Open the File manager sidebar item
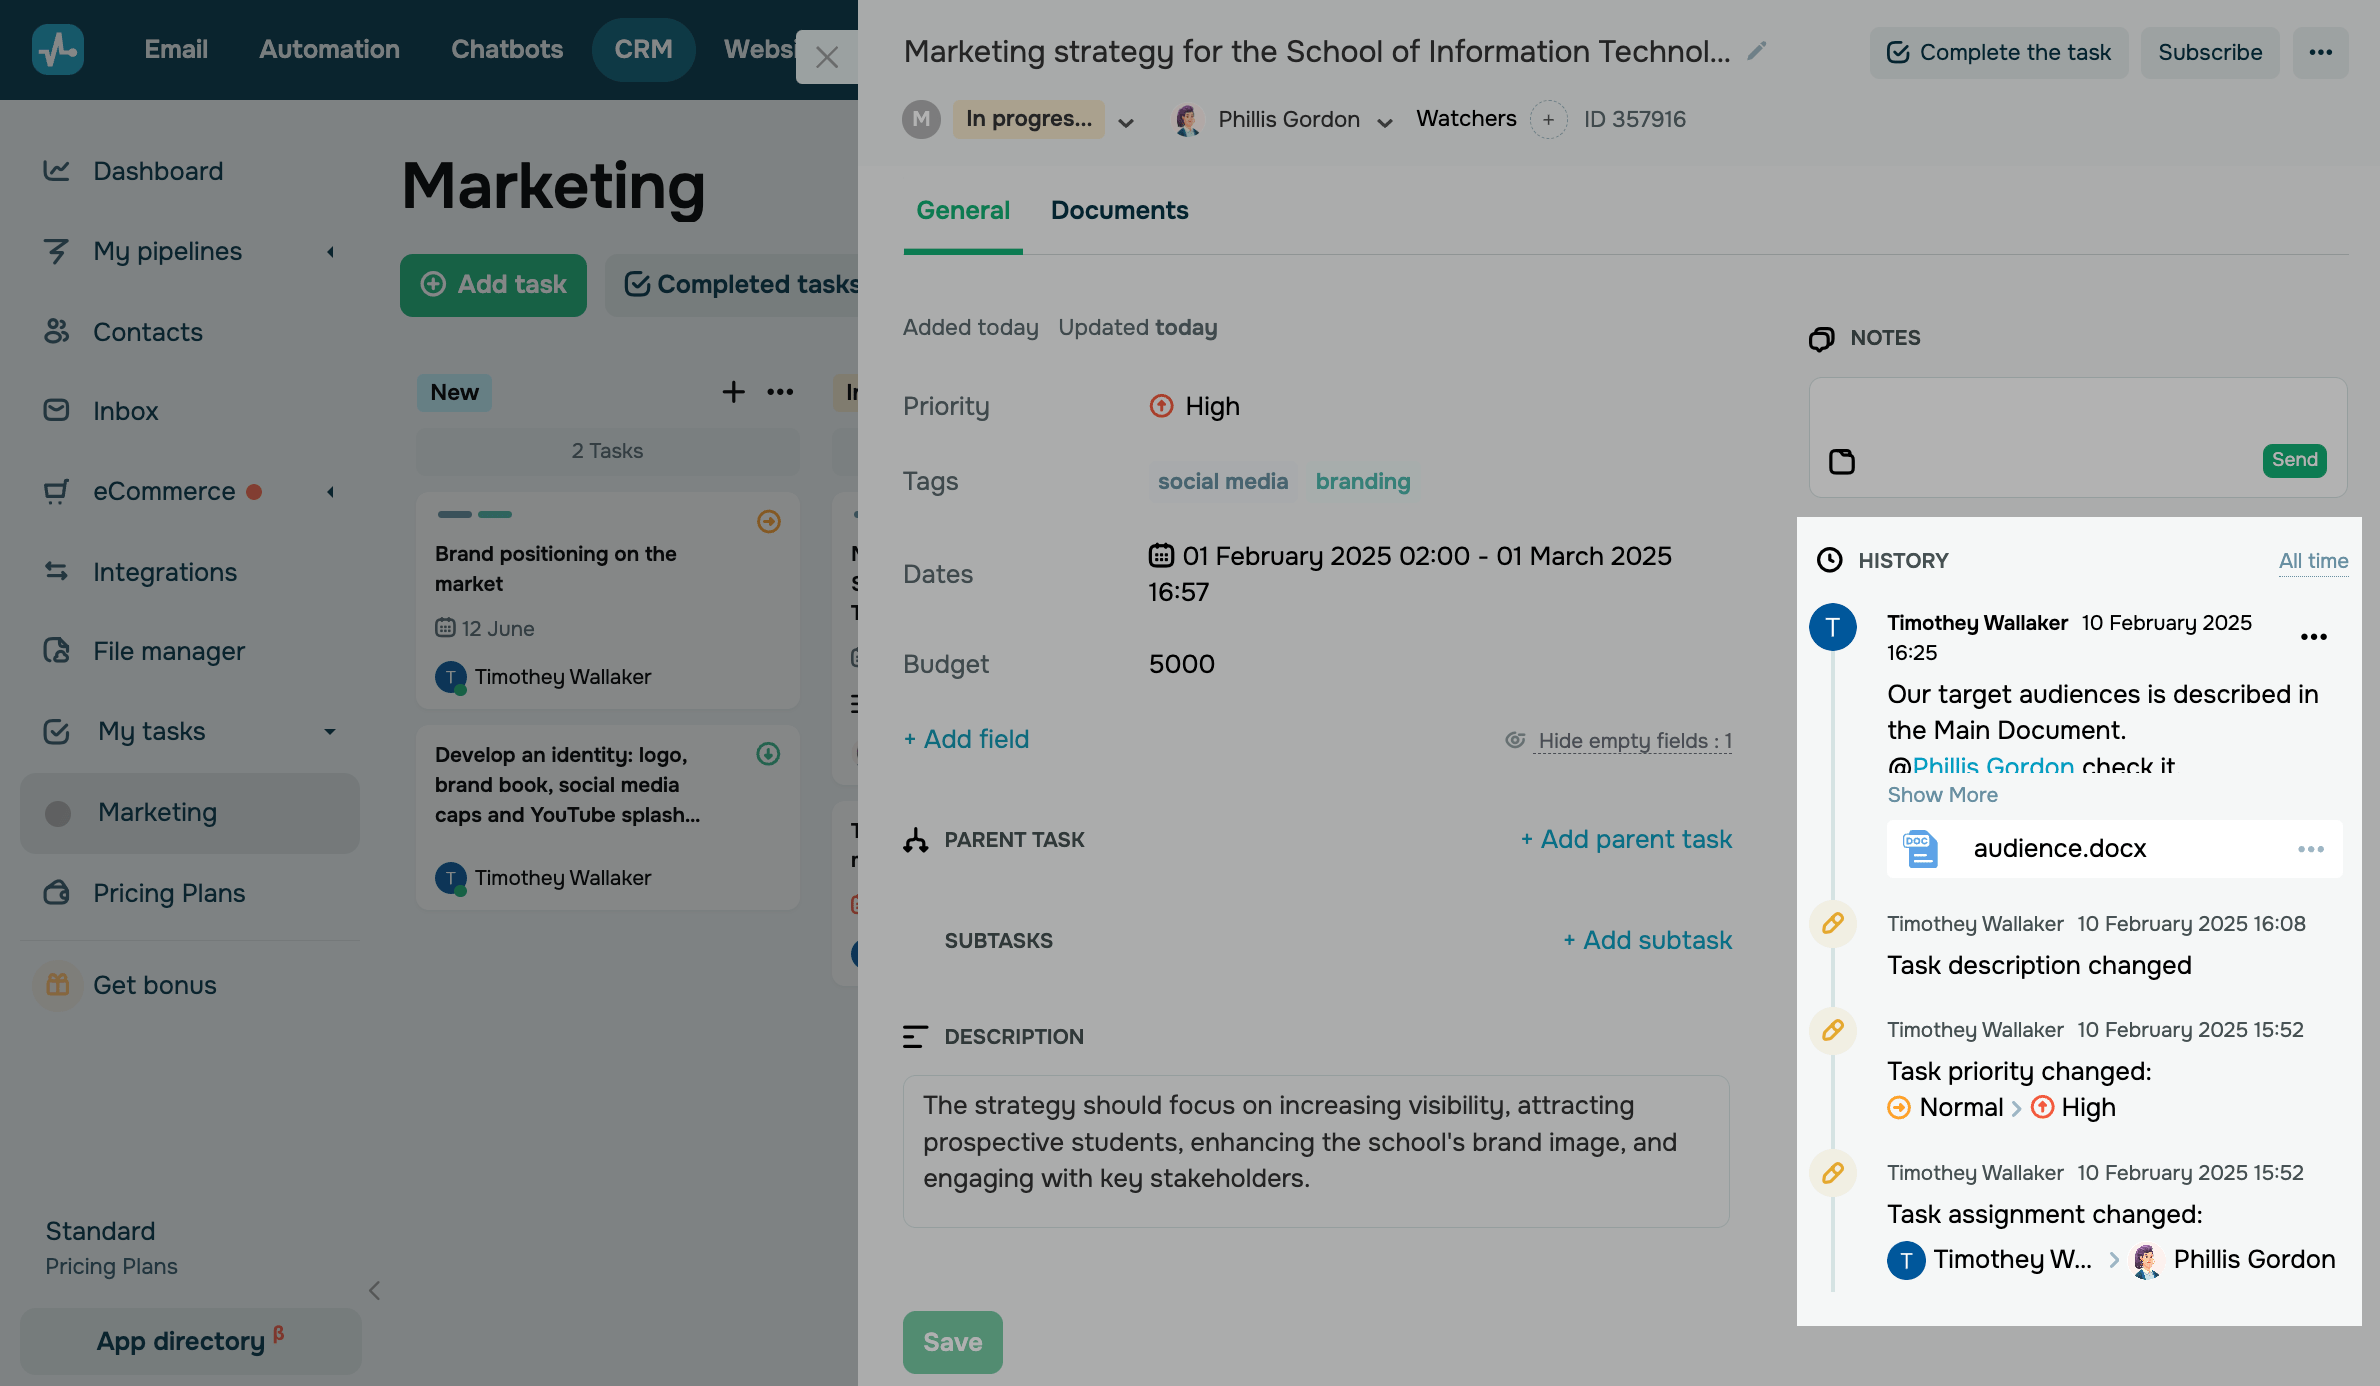 (x=169, y=651)
